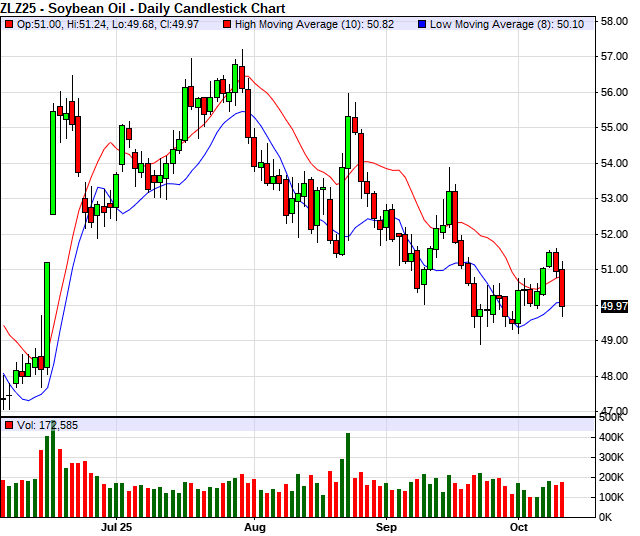
Task: Click the Low Moving Average blue swatch
Action: coord(422,24)
